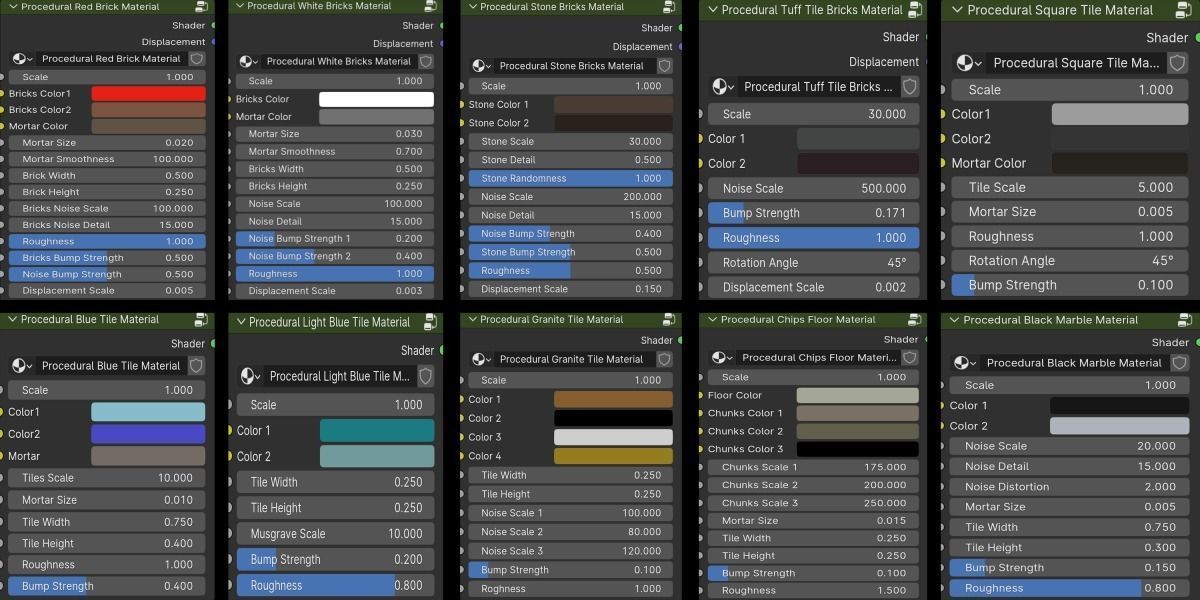The image size is (1200, 600).
Task: Click Procedural Red Brick Material name field
Action: (x=111, y=59)
